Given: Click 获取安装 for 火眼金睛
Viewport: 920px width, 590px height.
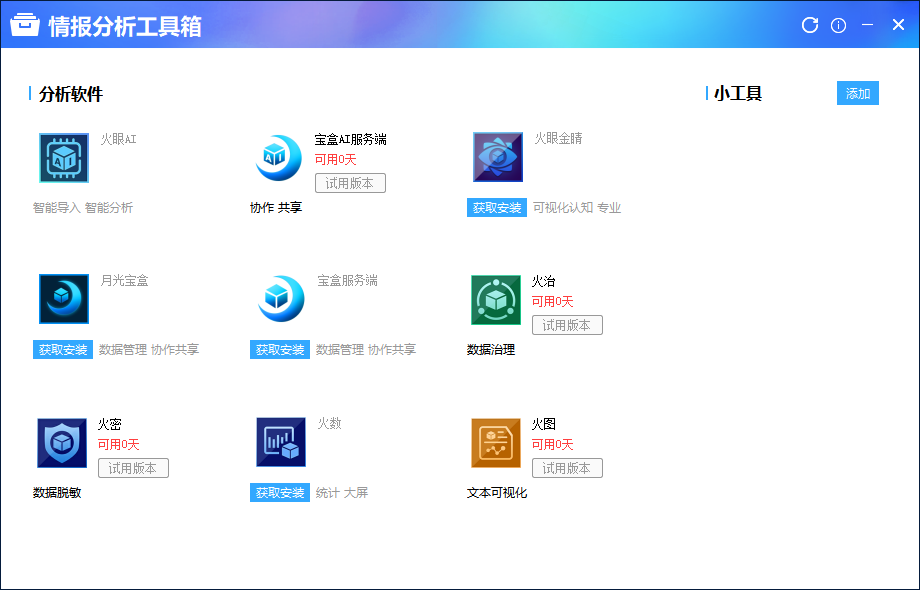Looking at the screenshot, I should click(497, 208).
